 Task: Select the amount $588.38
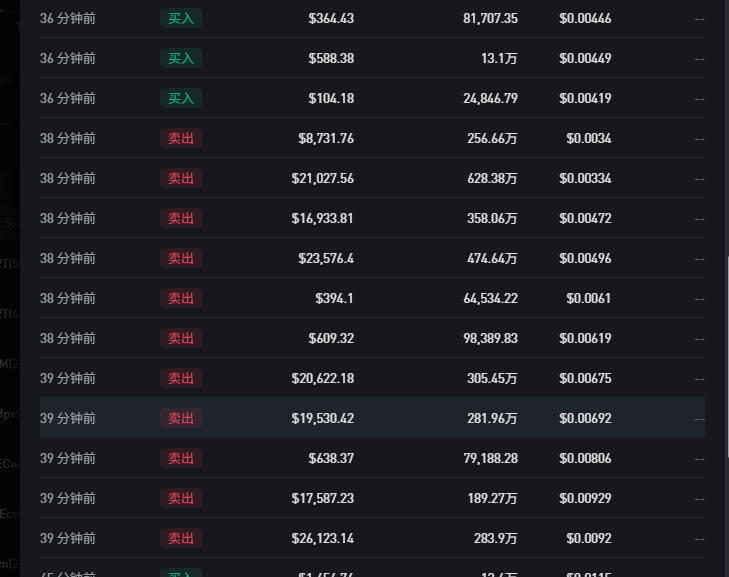pyautogui.click(x=331, y=58)
